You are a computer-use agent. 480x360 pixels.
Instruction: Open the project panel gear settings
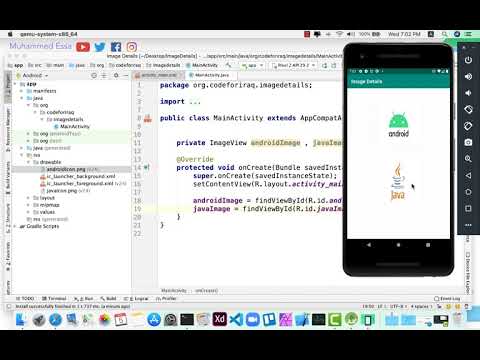[x=116, y=76]
